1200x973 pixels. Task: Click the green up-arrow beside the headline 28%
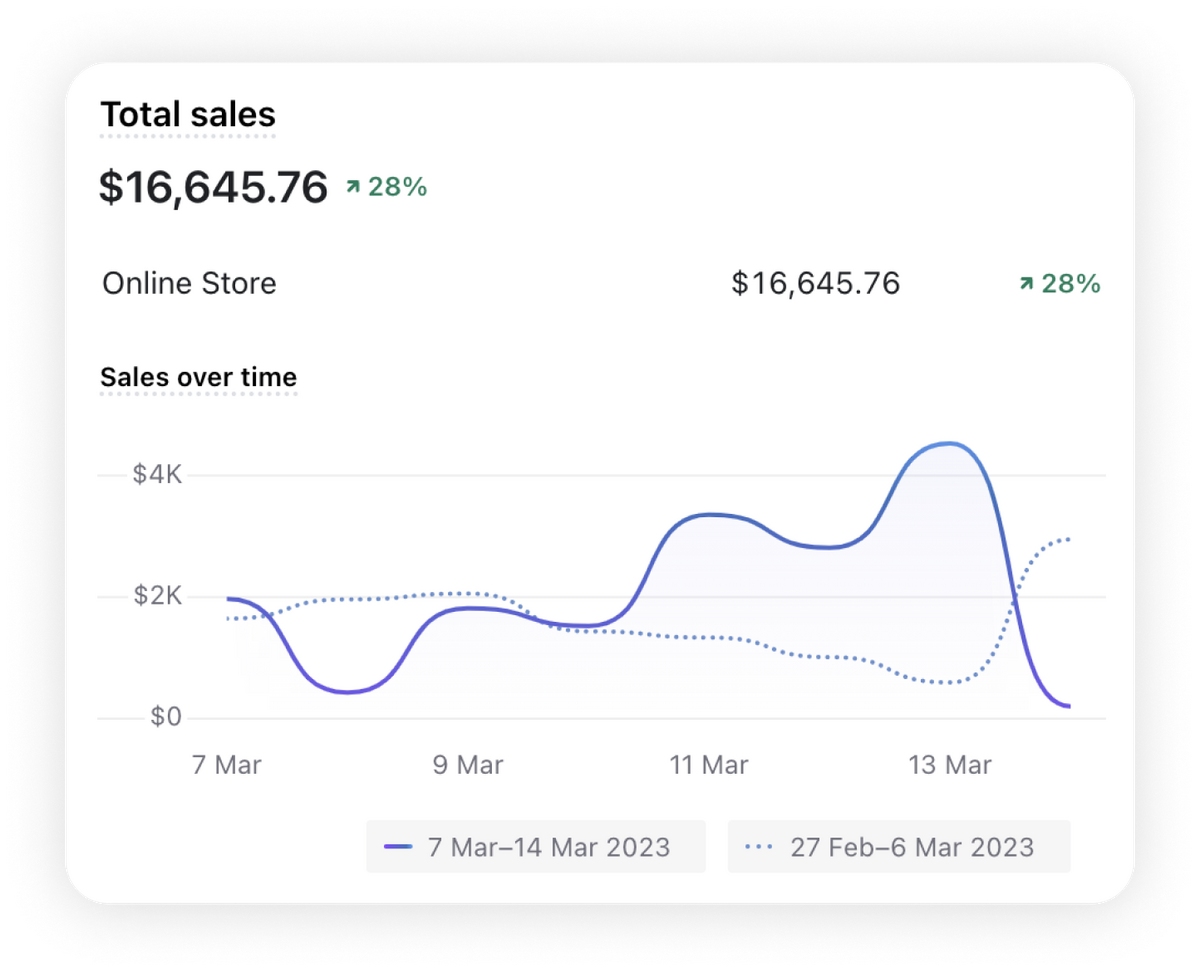tap(352, 186)
